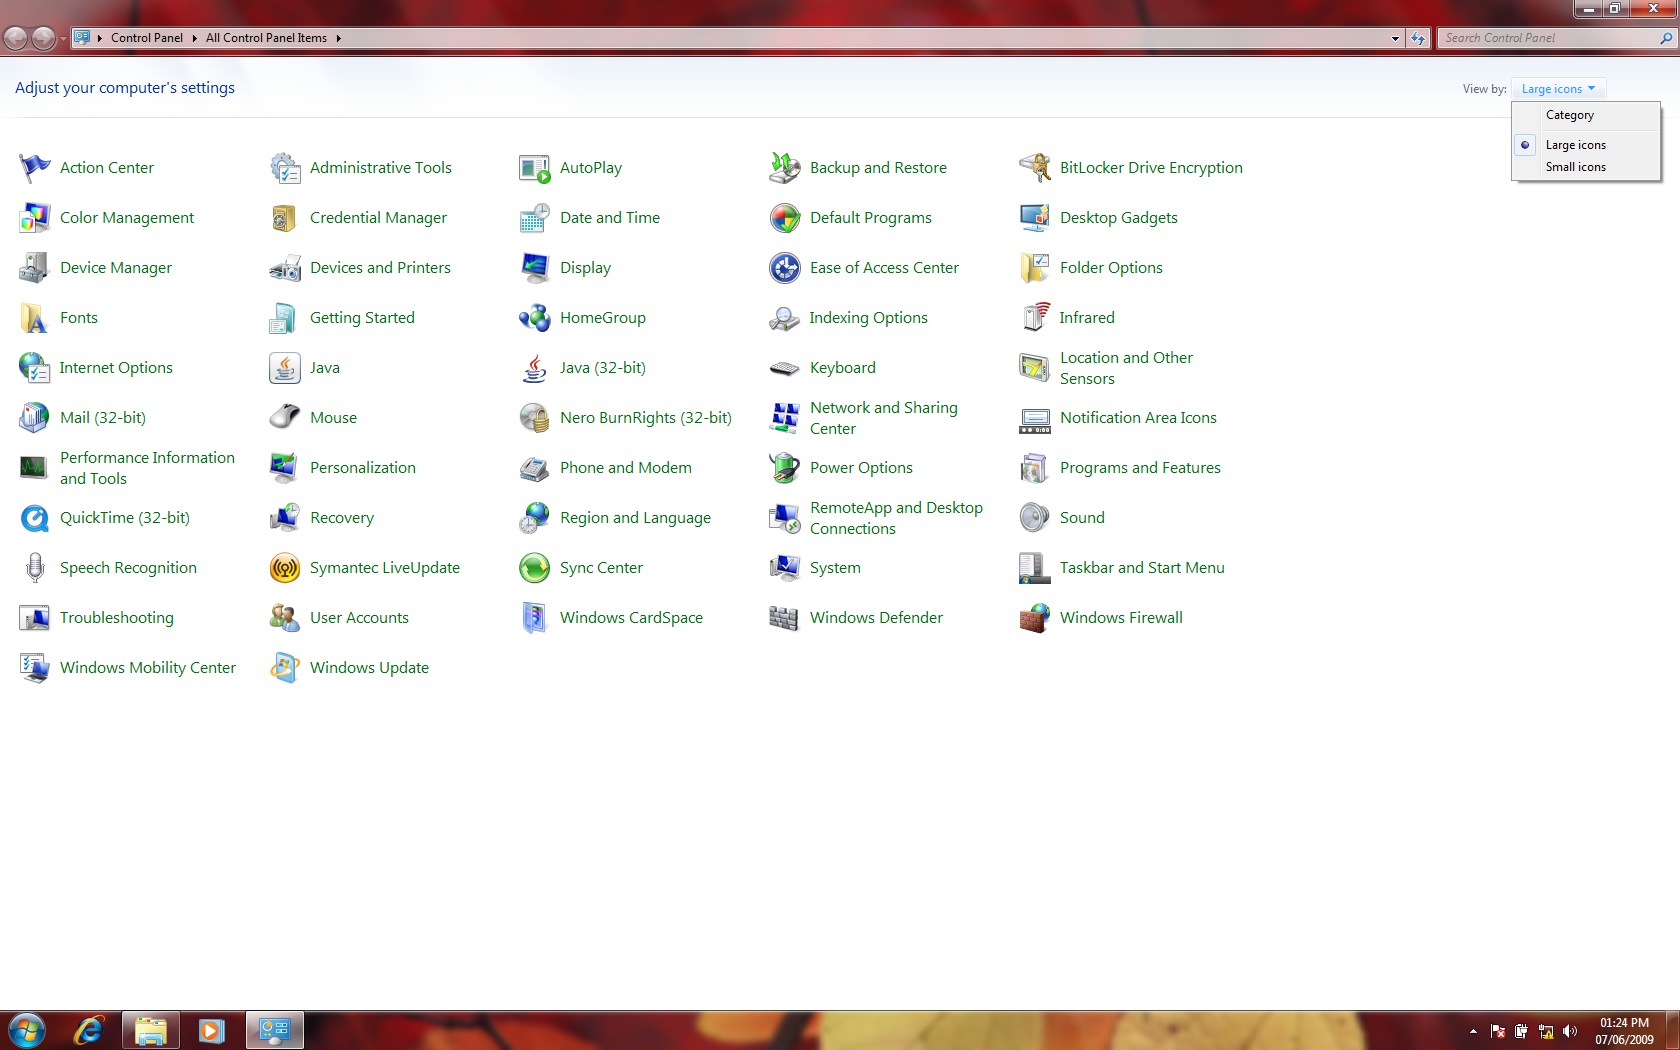Open the Windows Firewall icon

point(1034,618)
